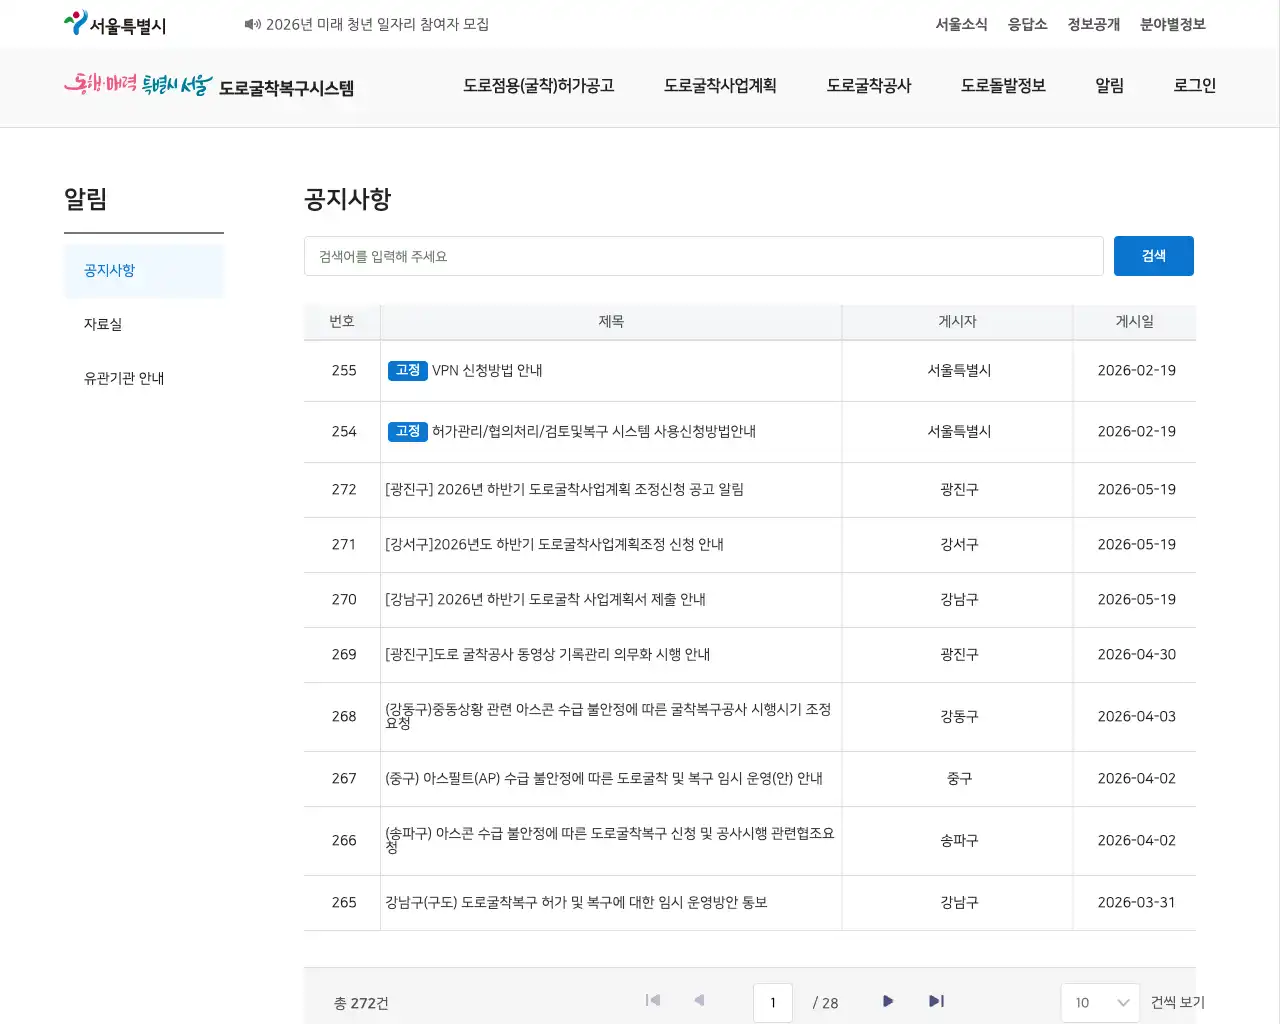1280x1024 pixels.
Task: Open the 10건씩 보기 dropdown
Action: pyautogui.click(x=1100, y=1002)
